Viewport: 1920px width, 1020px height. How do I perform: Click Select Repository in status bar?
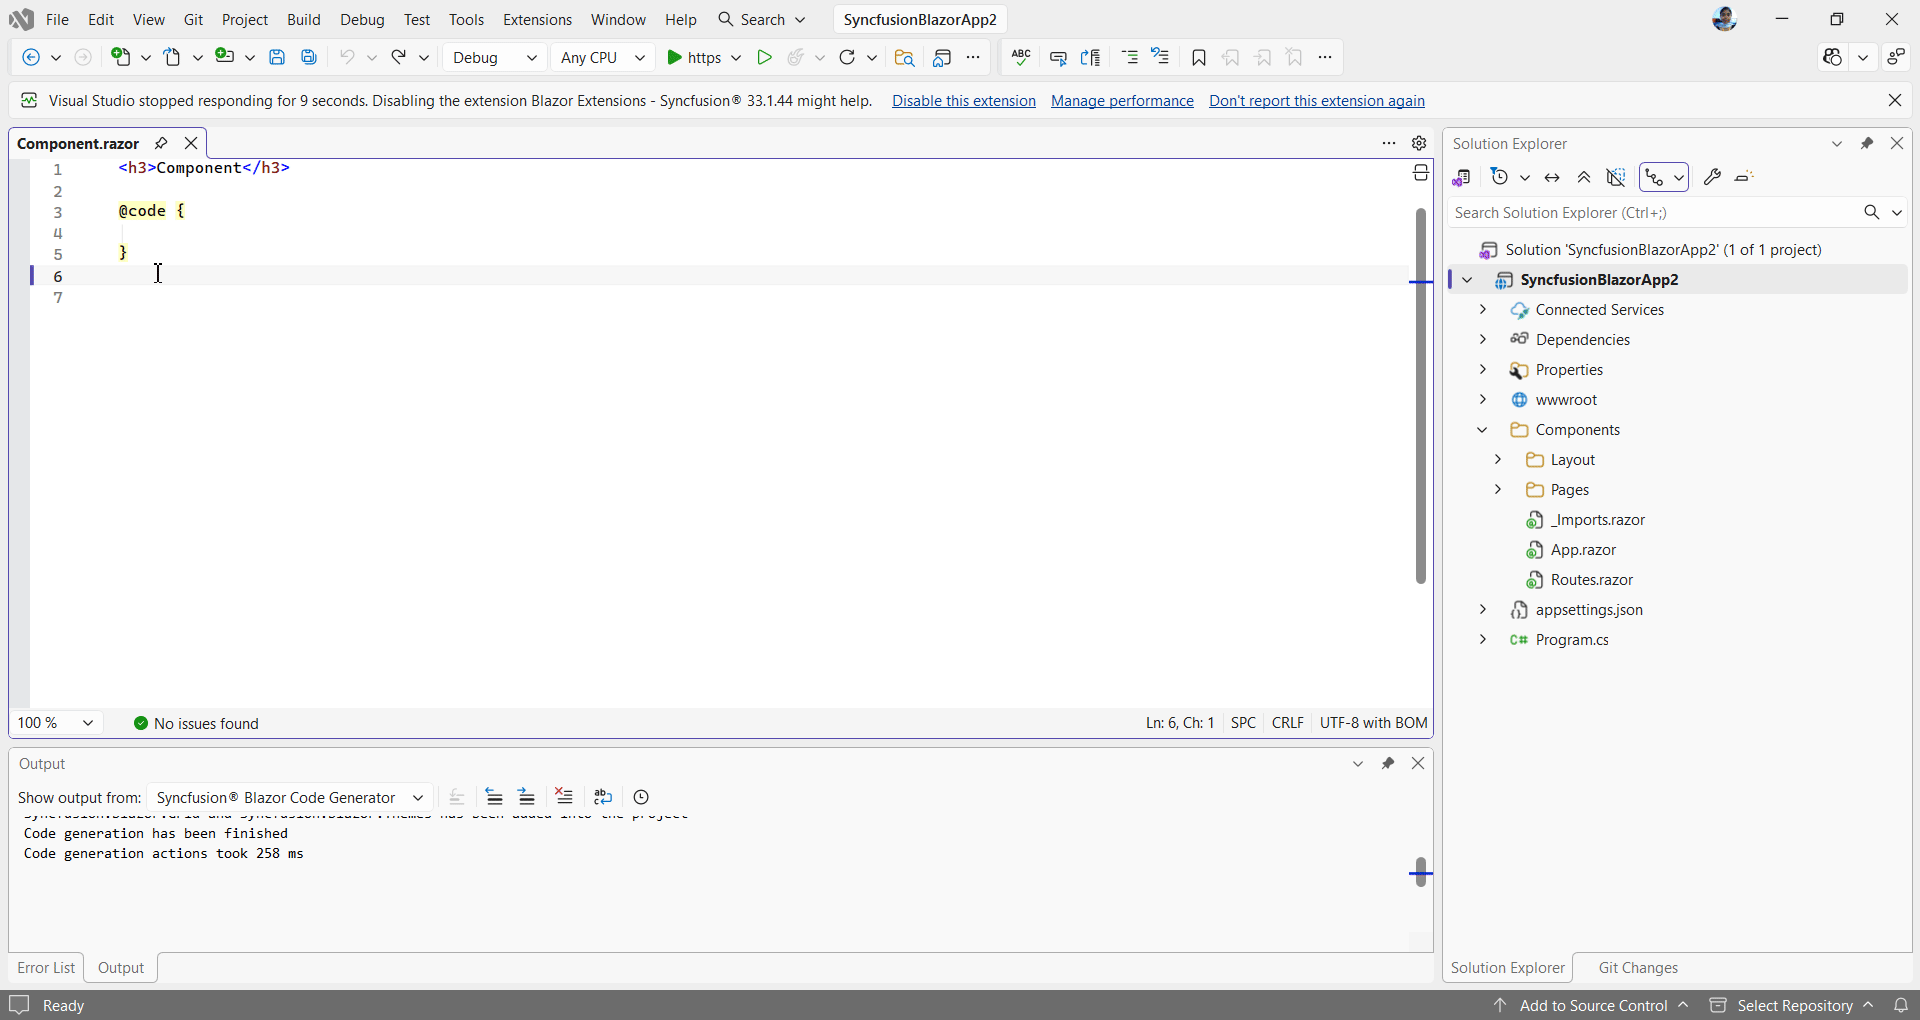click(1791, 1005)
